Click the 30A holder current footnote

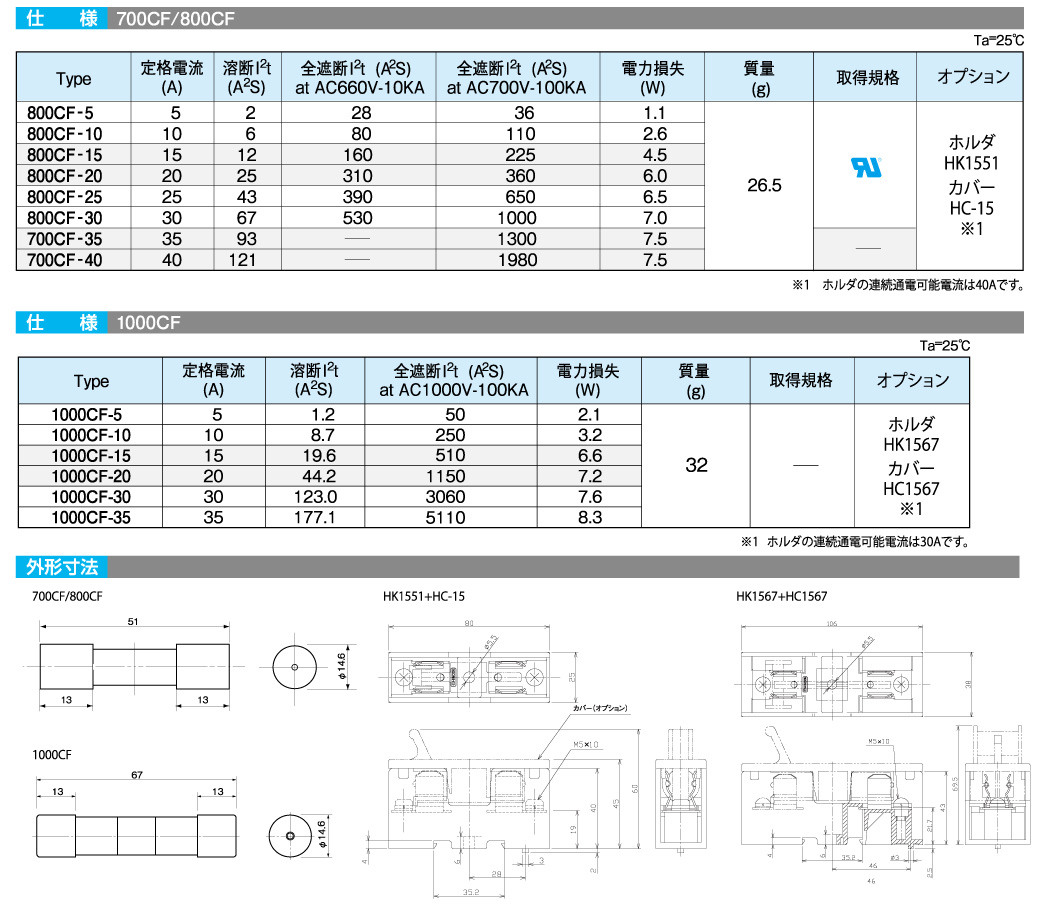(x=855, y=542)
